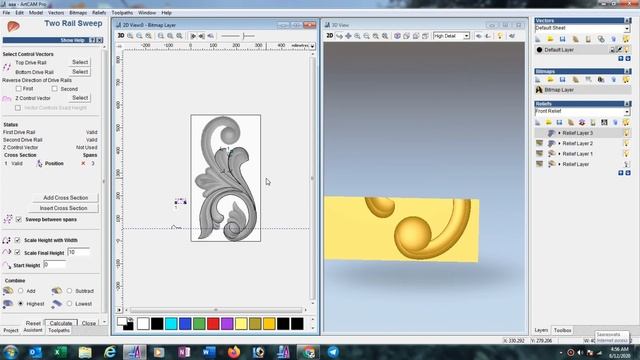This screenshot has height=360, width=640.
Task: Open Excel from the taskbar
Action: (x=60, y=352)
